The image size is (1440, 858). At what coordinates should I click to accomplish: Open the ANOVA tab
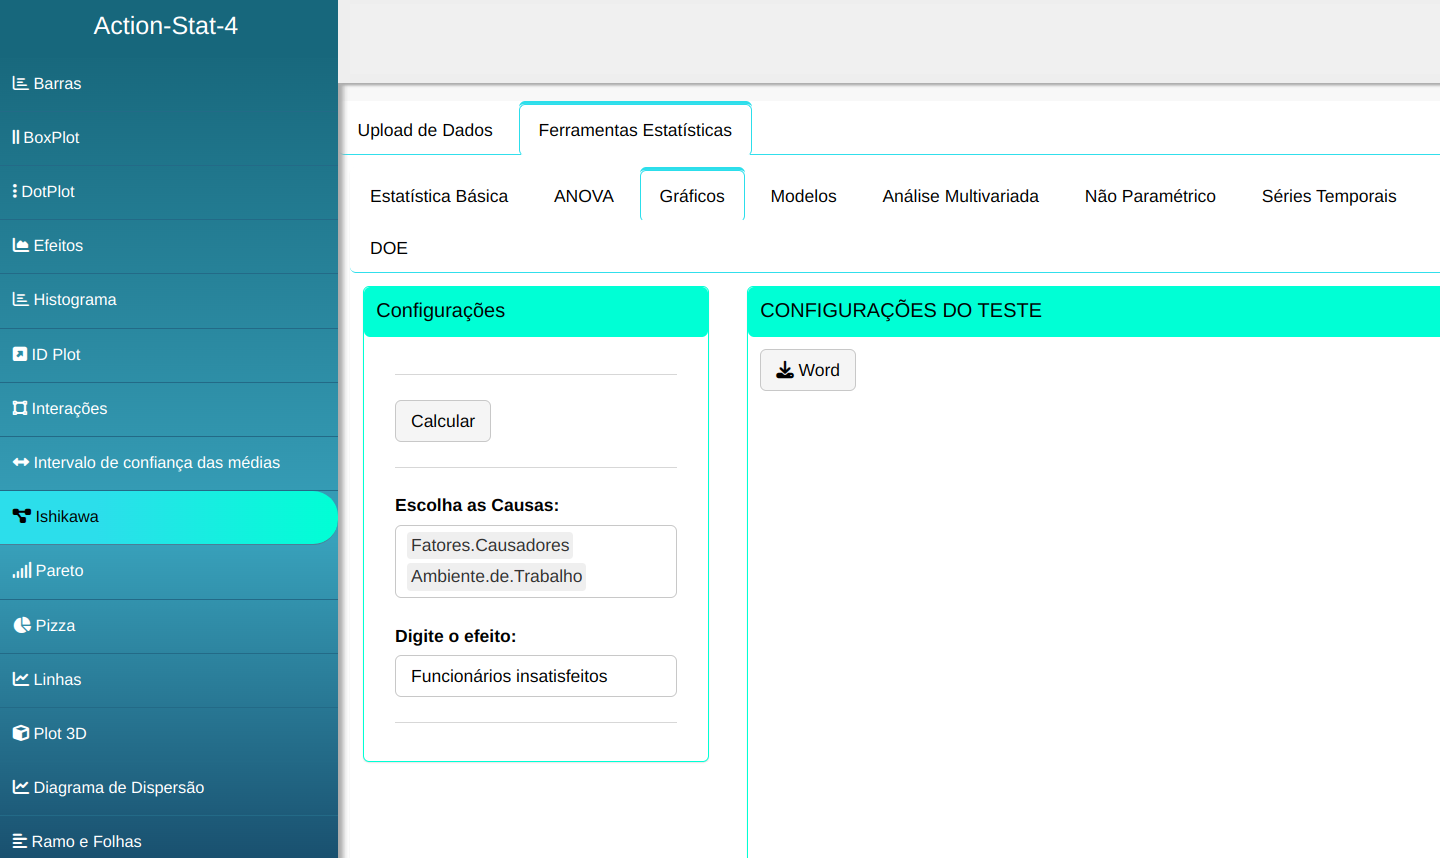pyautogui.click(x=584, y=196)
